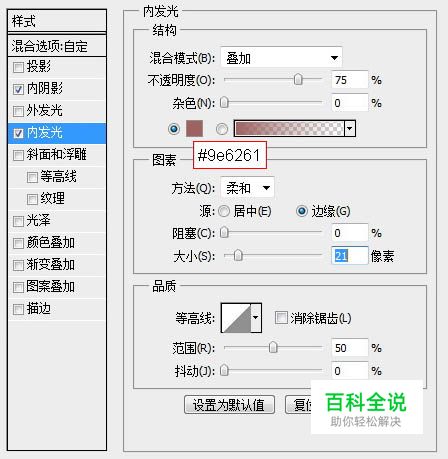Select the gradient radio button
This screenshot has height=459, width=448.
(222, 129)
